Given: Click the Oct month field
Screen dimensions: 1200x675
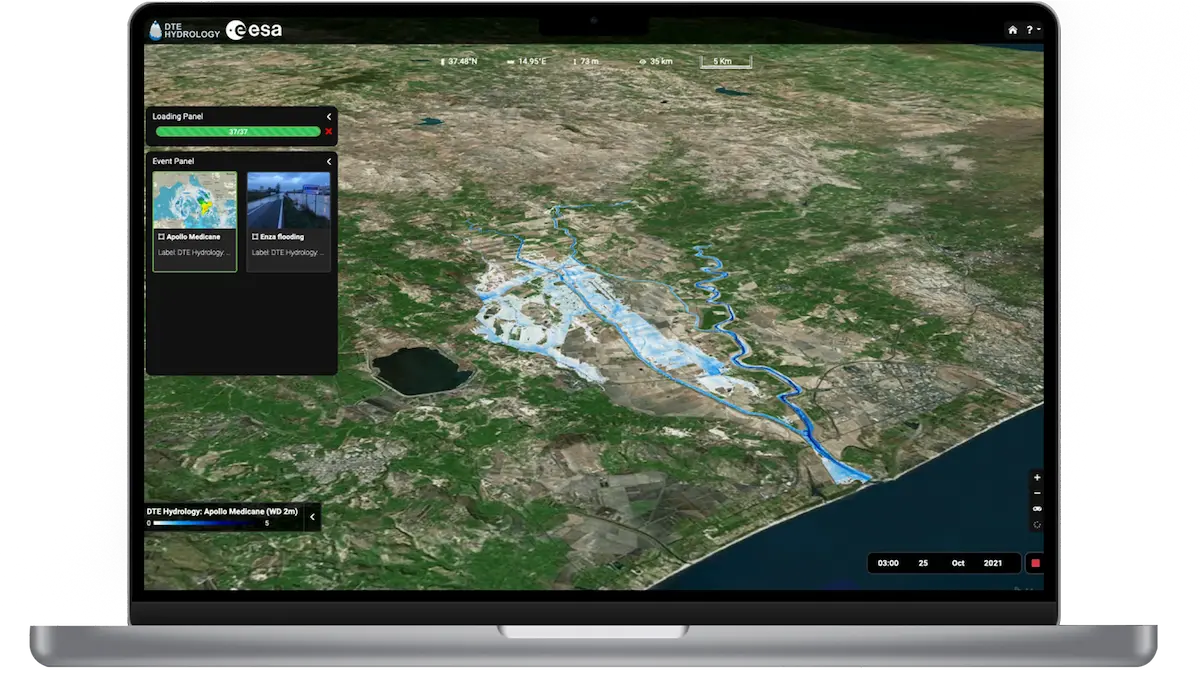Looking at the screenshot, I should point(957,563).
